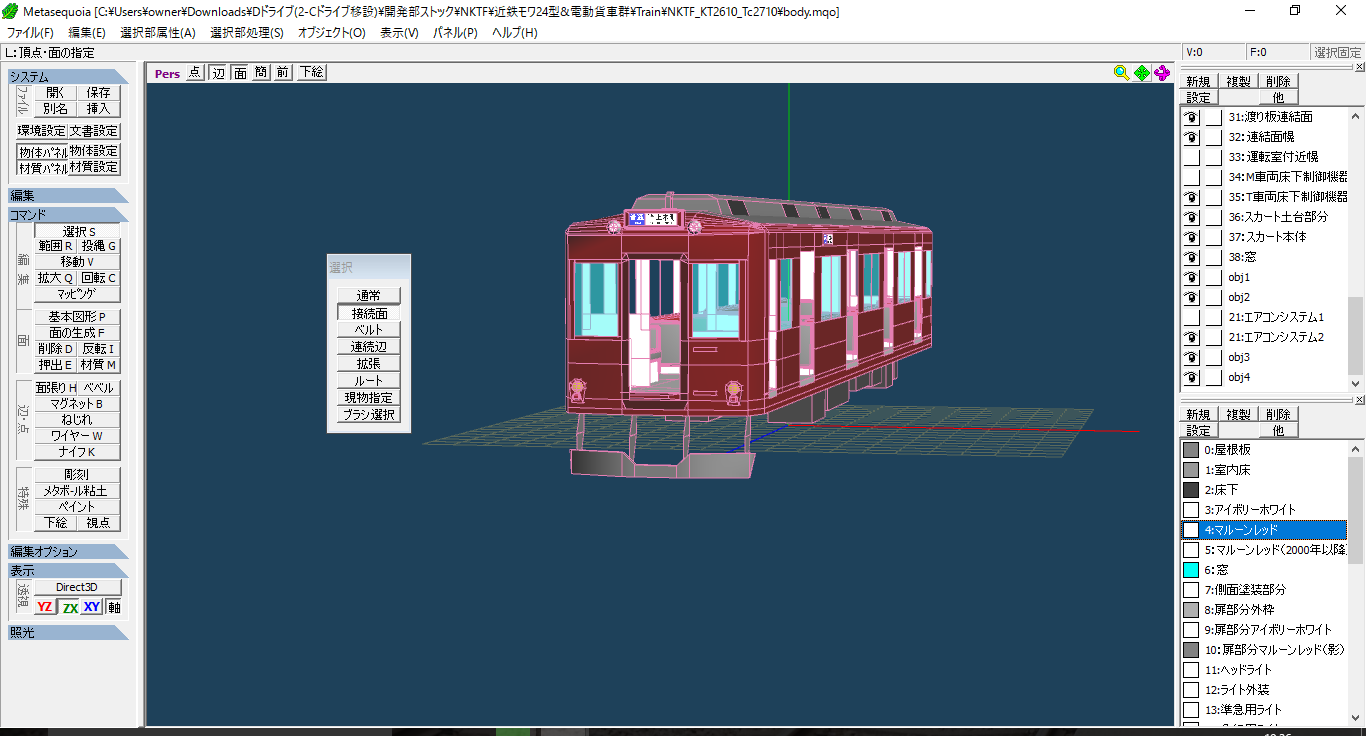Hide the 32:連結面幌 object
Viewport: 1366px width, 736px height.
click(x=1191, y=137)
